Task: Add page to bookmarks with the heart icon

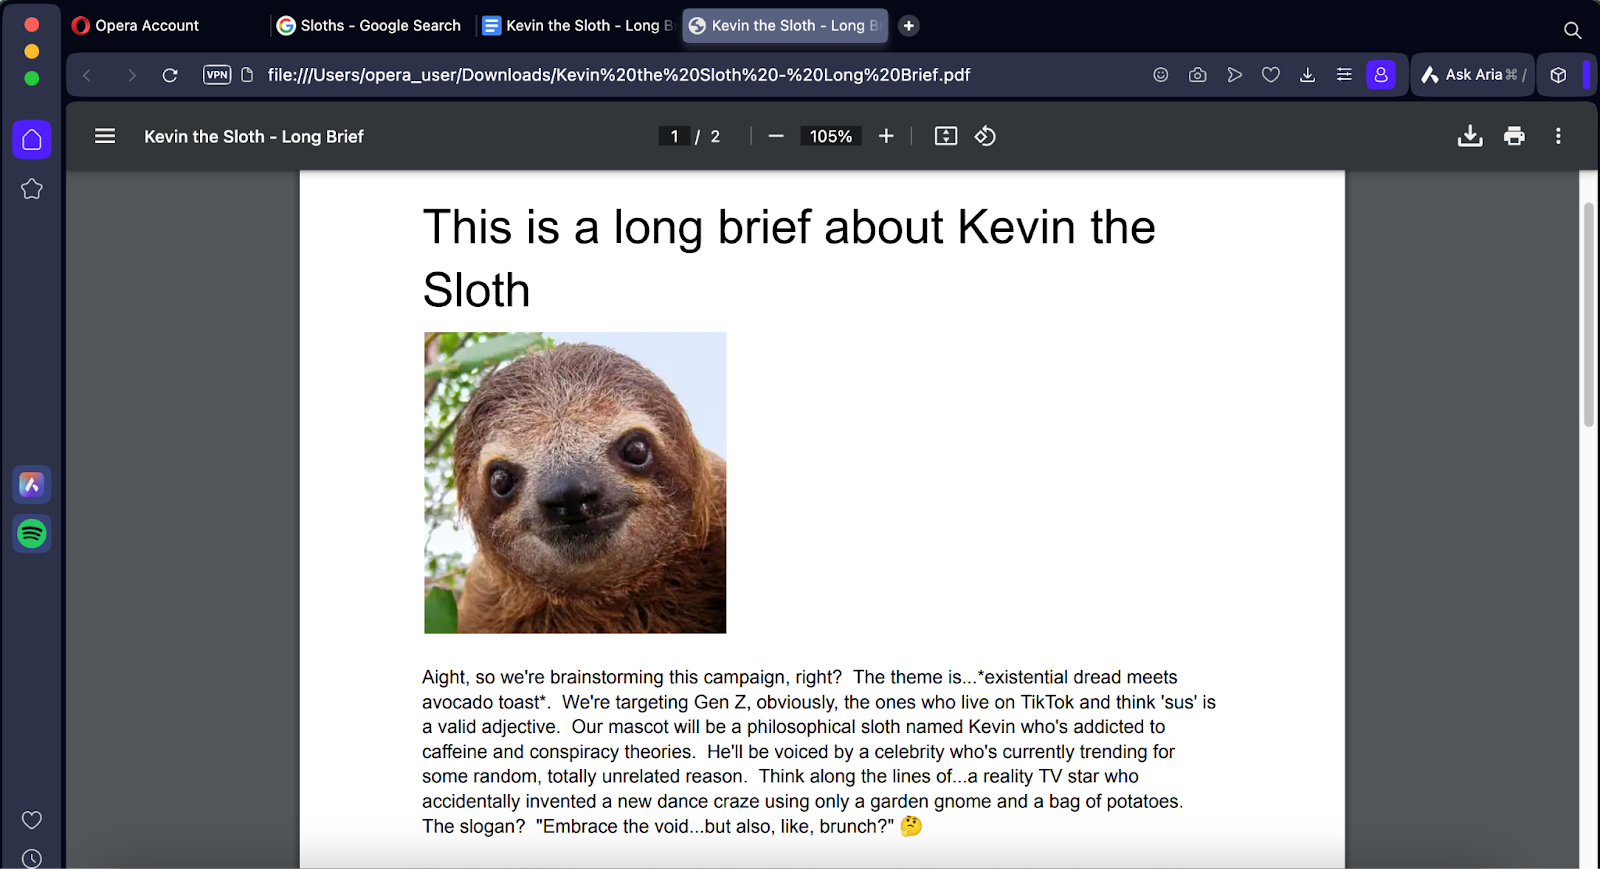Action: (x=1271, y=75)
